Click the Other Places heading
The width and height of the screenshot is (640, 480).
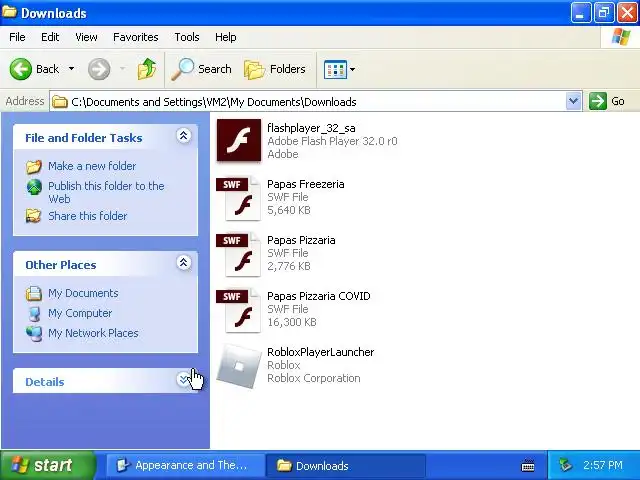coord(61,265)
